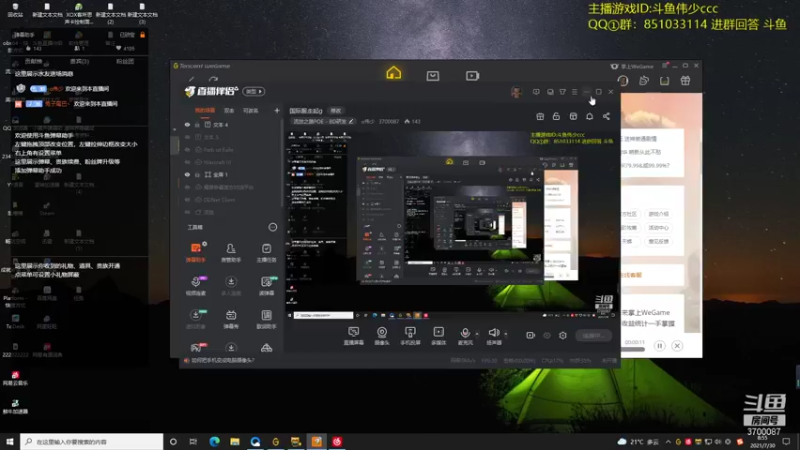Open the 房管助手 tool
This screenshot has width=800, height=450.
pos(231,252)
